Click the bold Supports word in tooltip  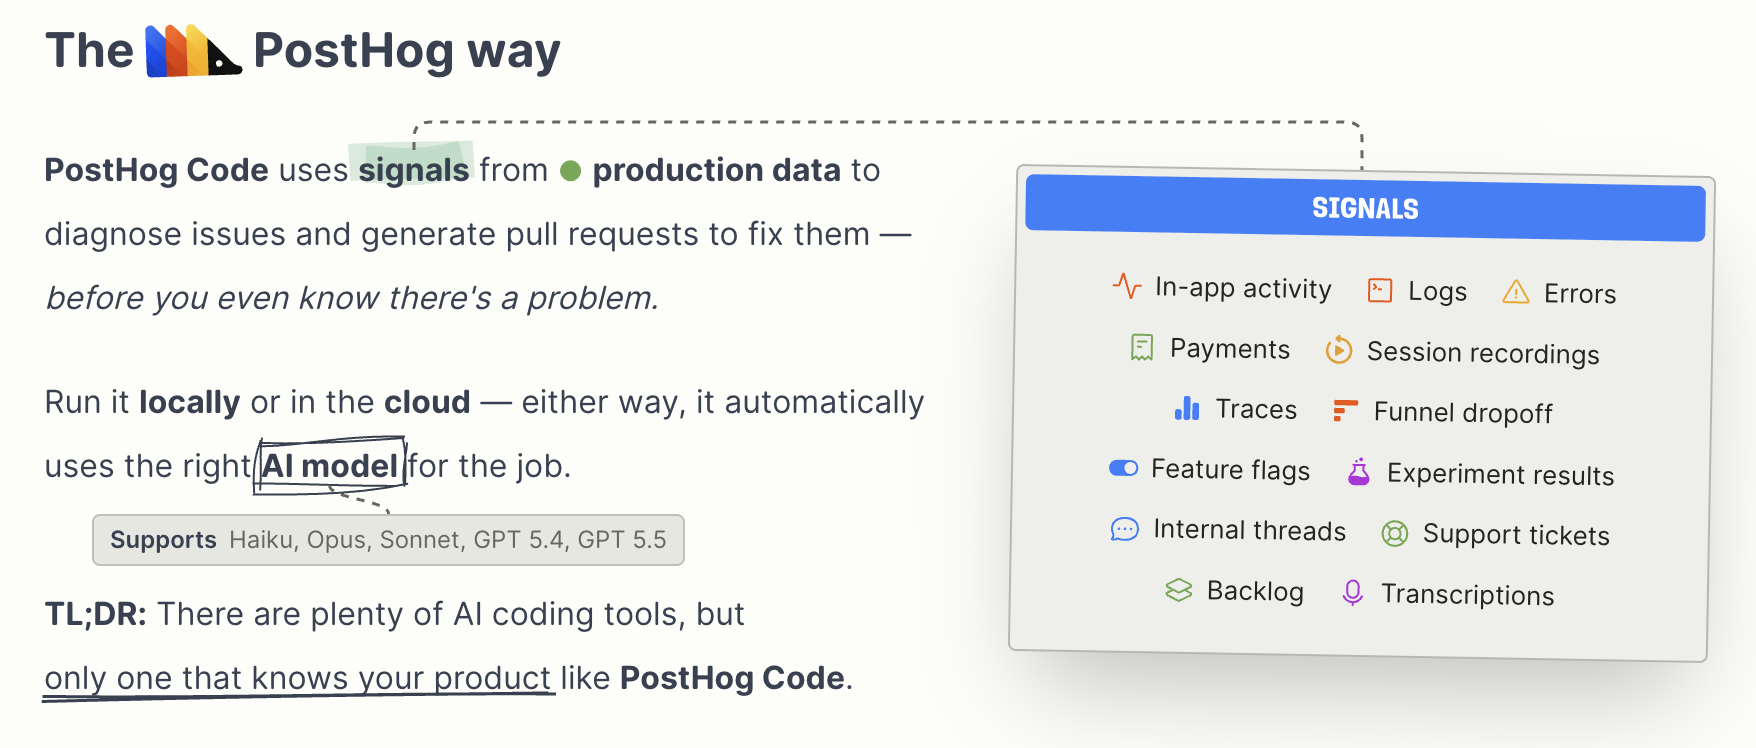click(163, 540)
